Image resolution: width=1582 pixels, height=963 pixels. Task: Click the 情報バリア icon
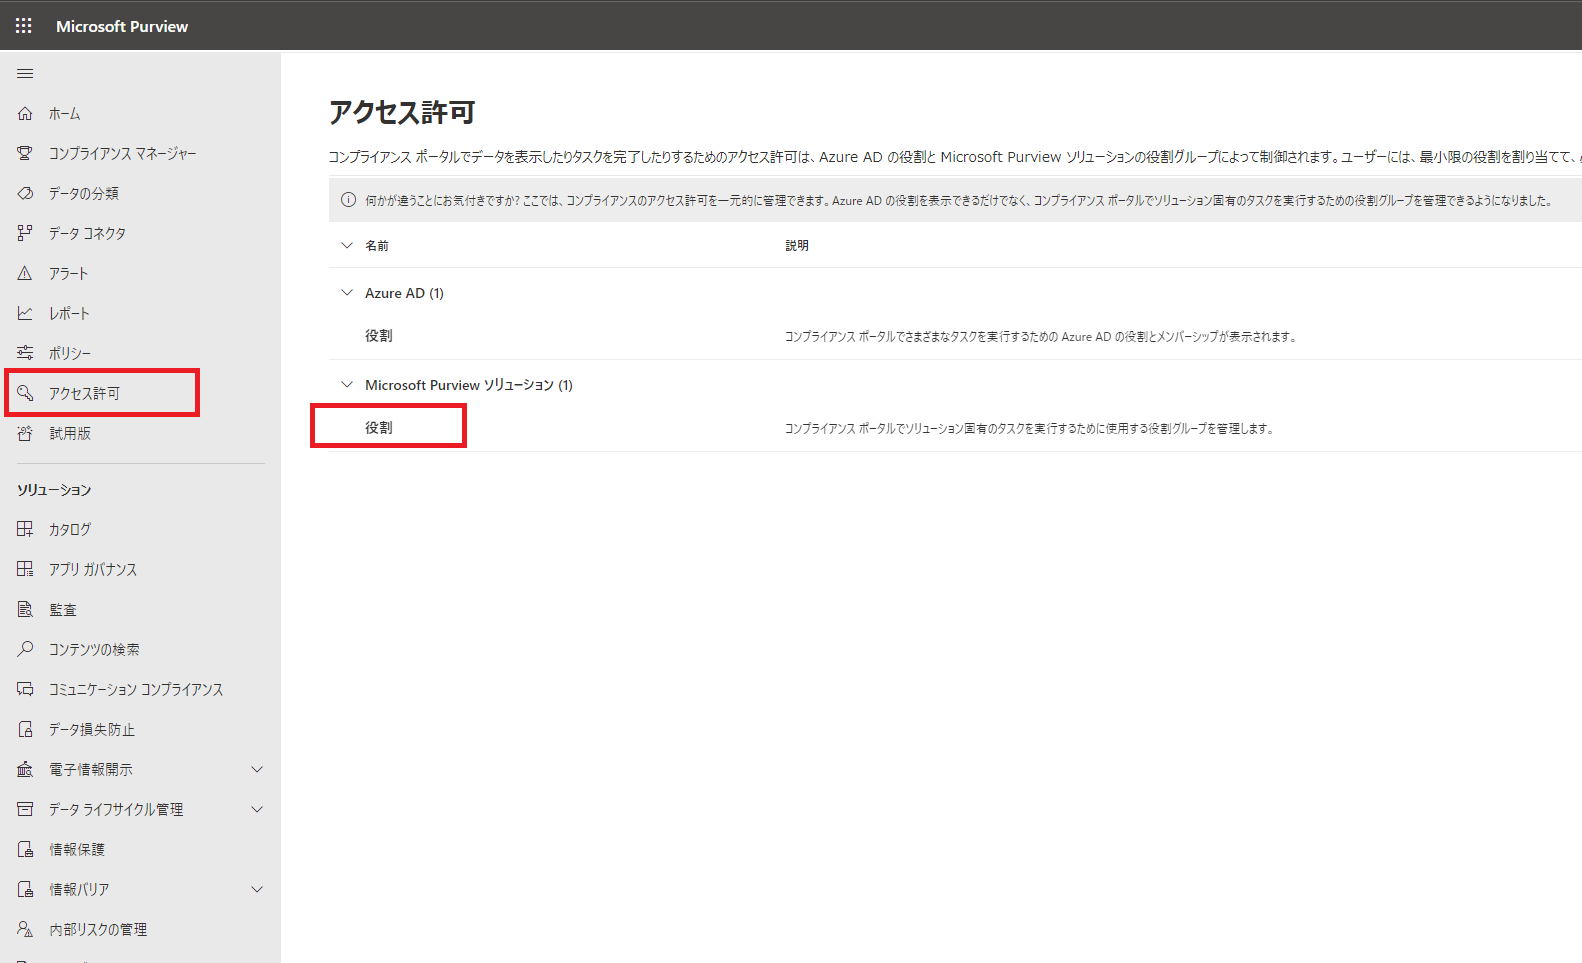point(25,890)
